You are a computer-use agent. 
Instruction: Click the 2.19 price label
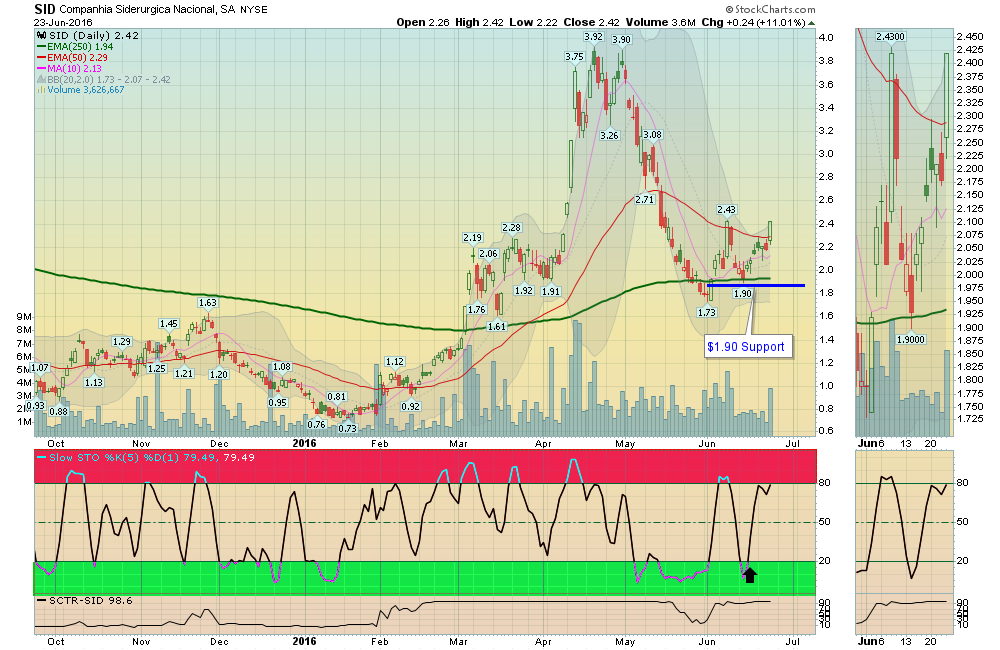point(472,238)
